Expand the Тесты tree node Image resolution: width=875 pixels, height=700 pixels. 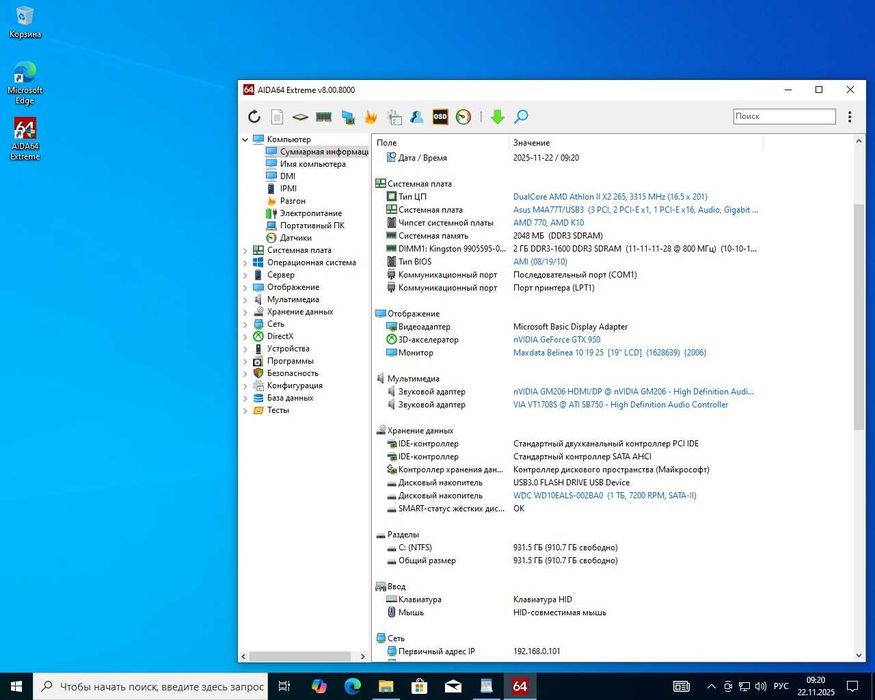coord(245,410)
